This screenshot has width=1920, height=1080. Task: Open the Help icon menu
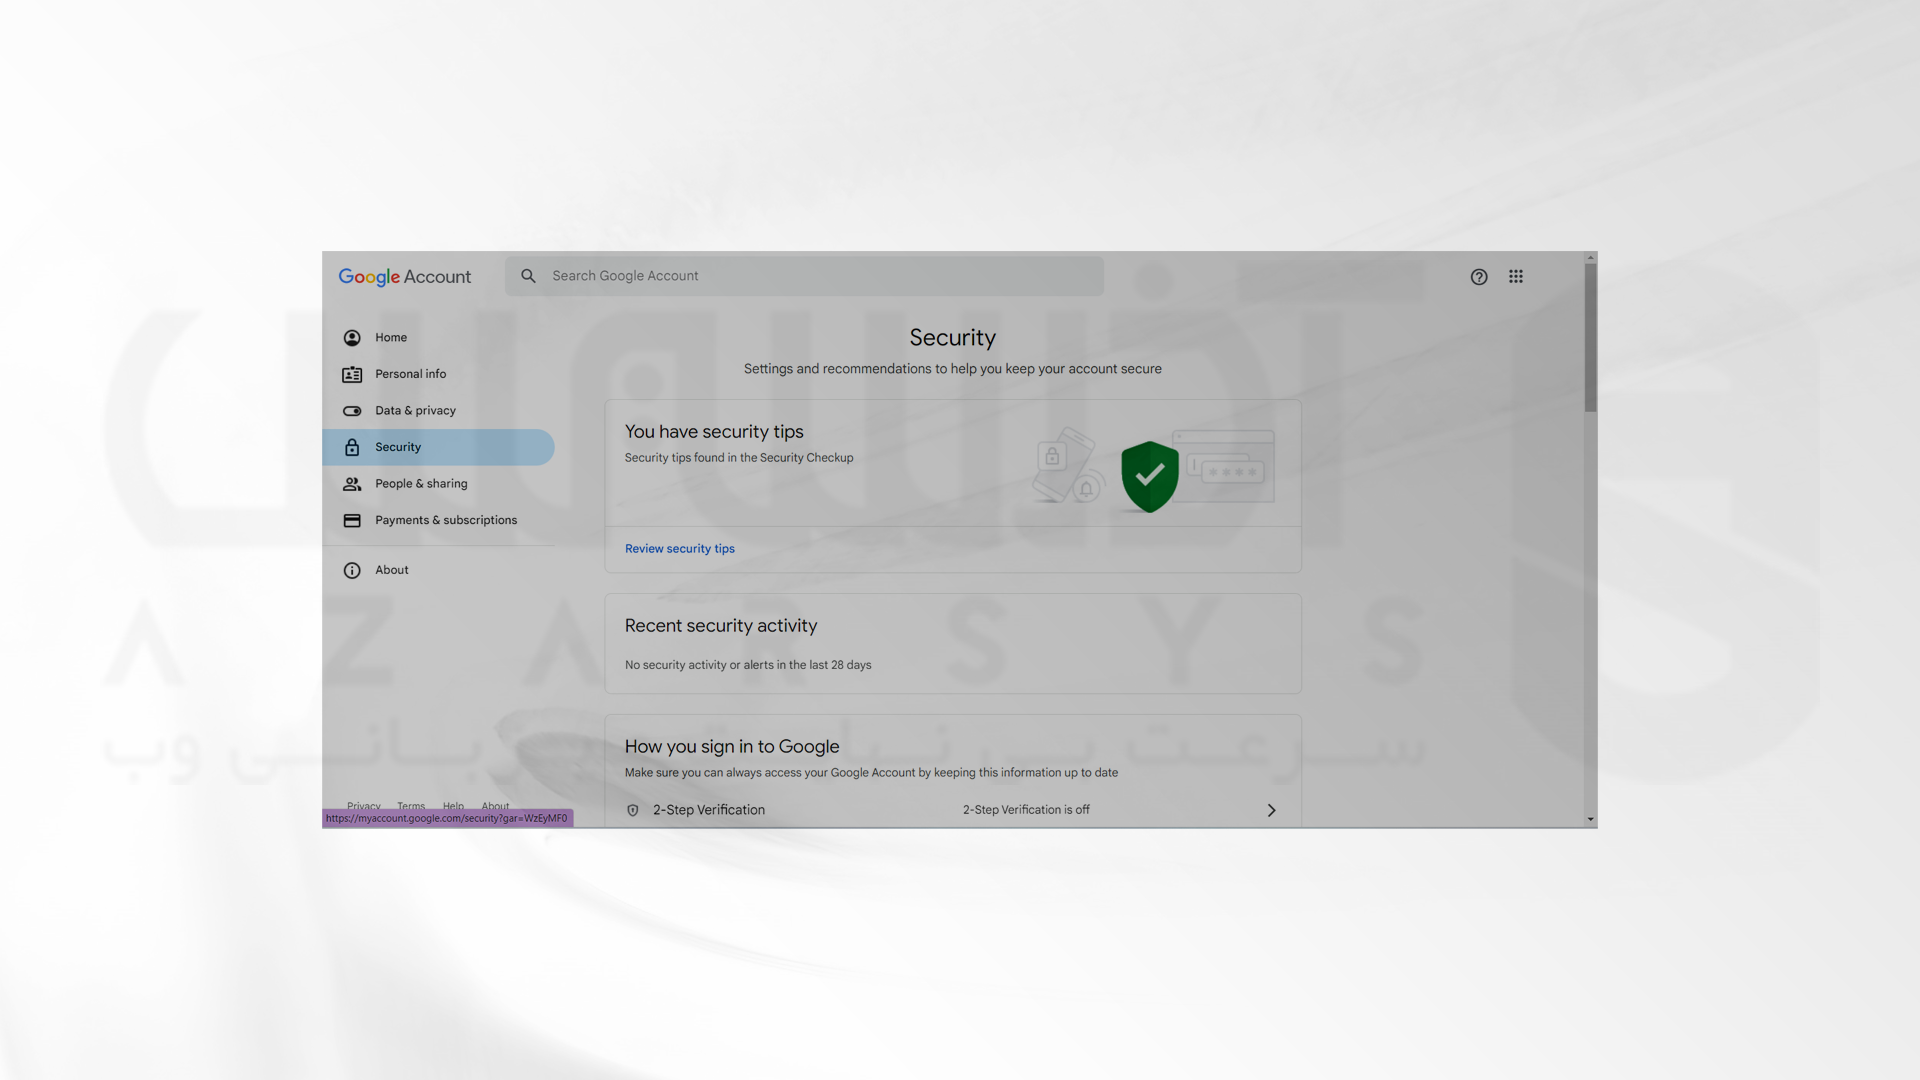tap(1478, 276)
